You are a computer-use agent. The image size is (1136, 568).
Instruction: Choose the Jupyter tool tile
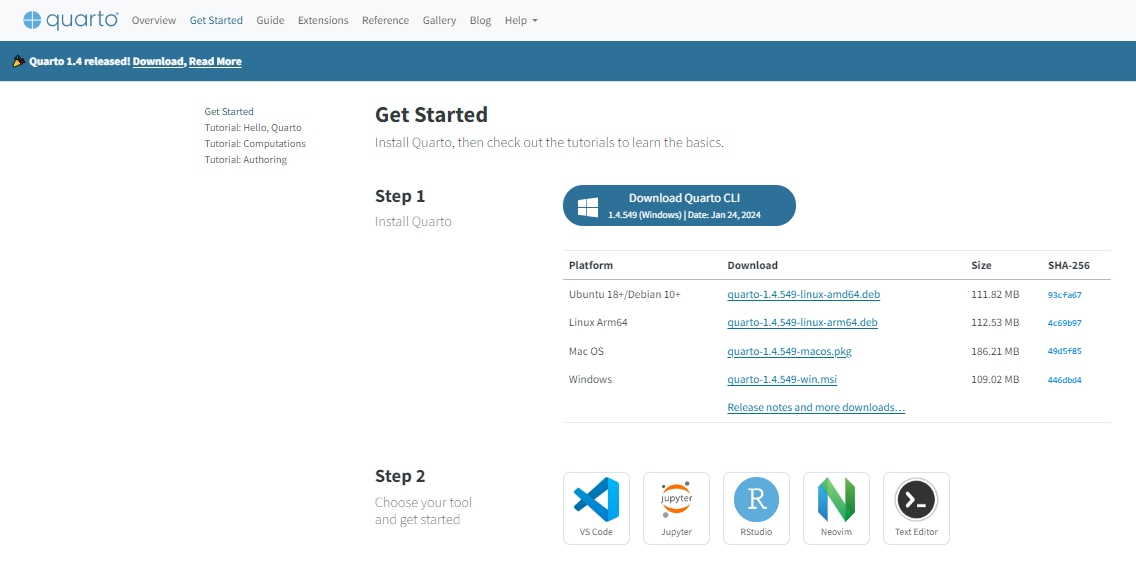coord(676,508)
